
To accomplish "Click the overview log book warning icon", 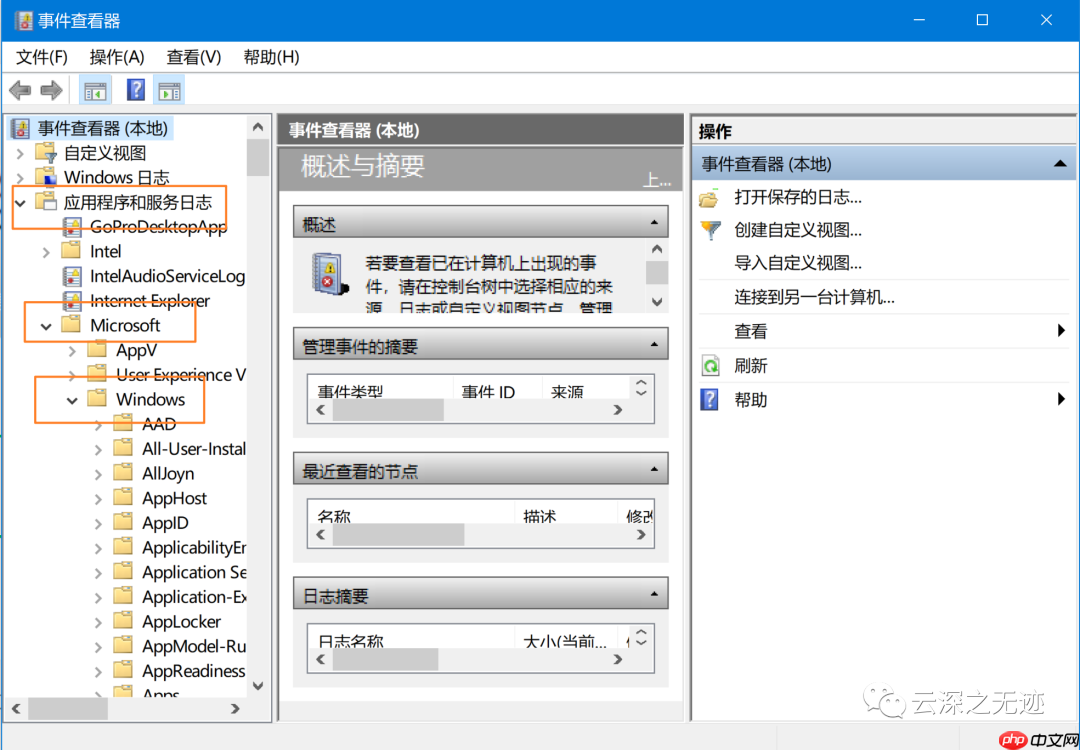I will pos(329,274).
